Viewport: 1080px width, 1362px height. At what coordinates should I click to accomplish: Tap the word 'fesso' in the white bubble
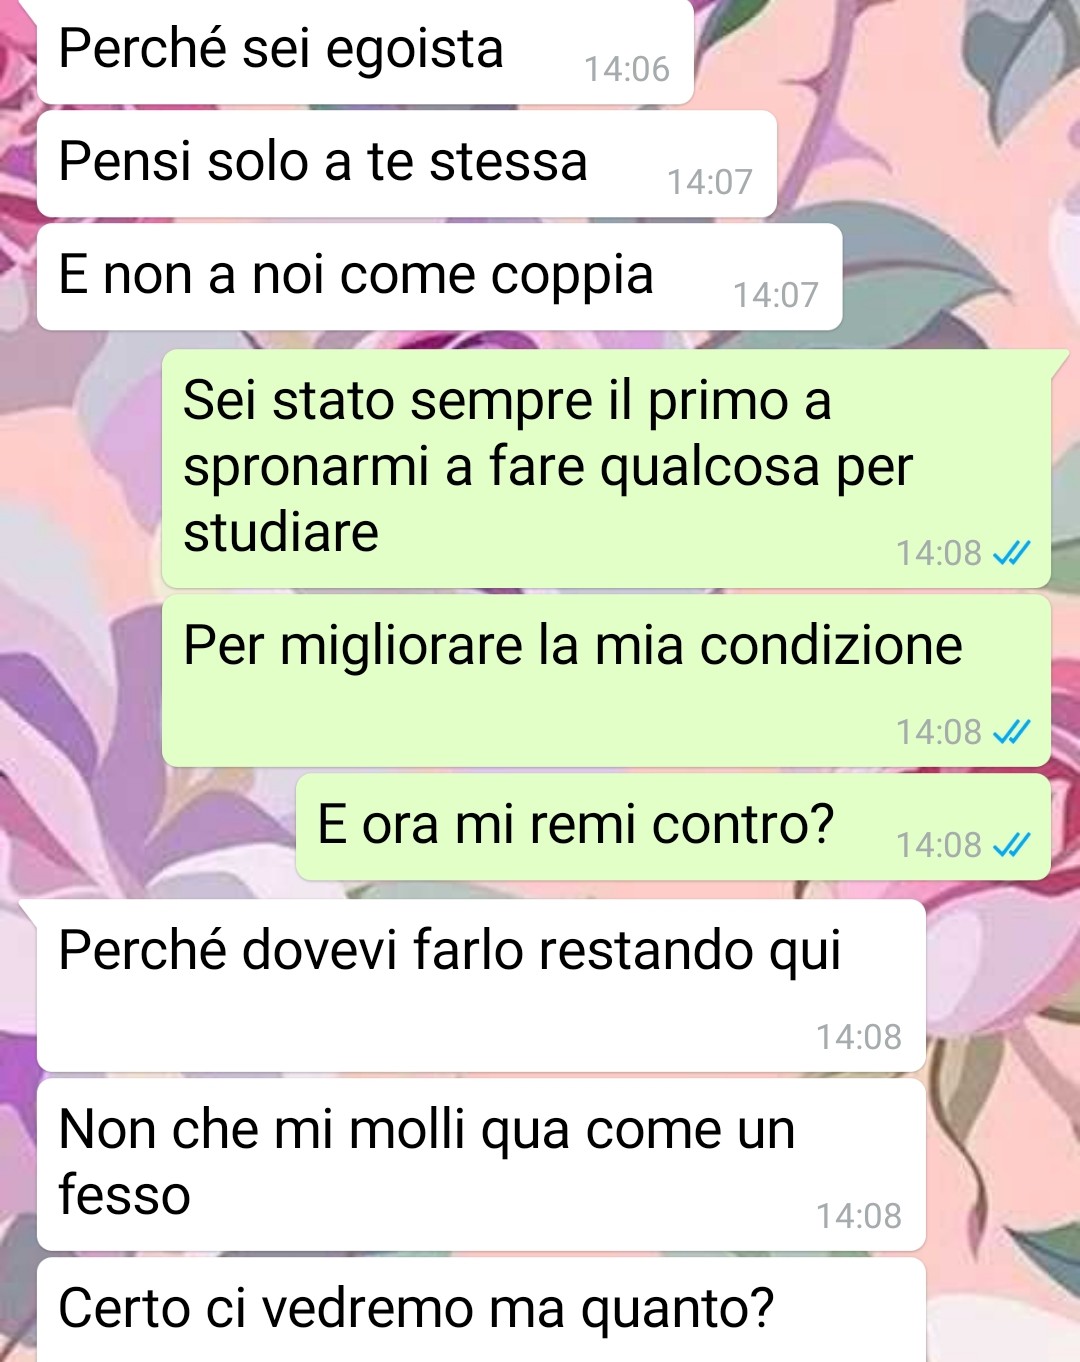(x=124, y=1195)
